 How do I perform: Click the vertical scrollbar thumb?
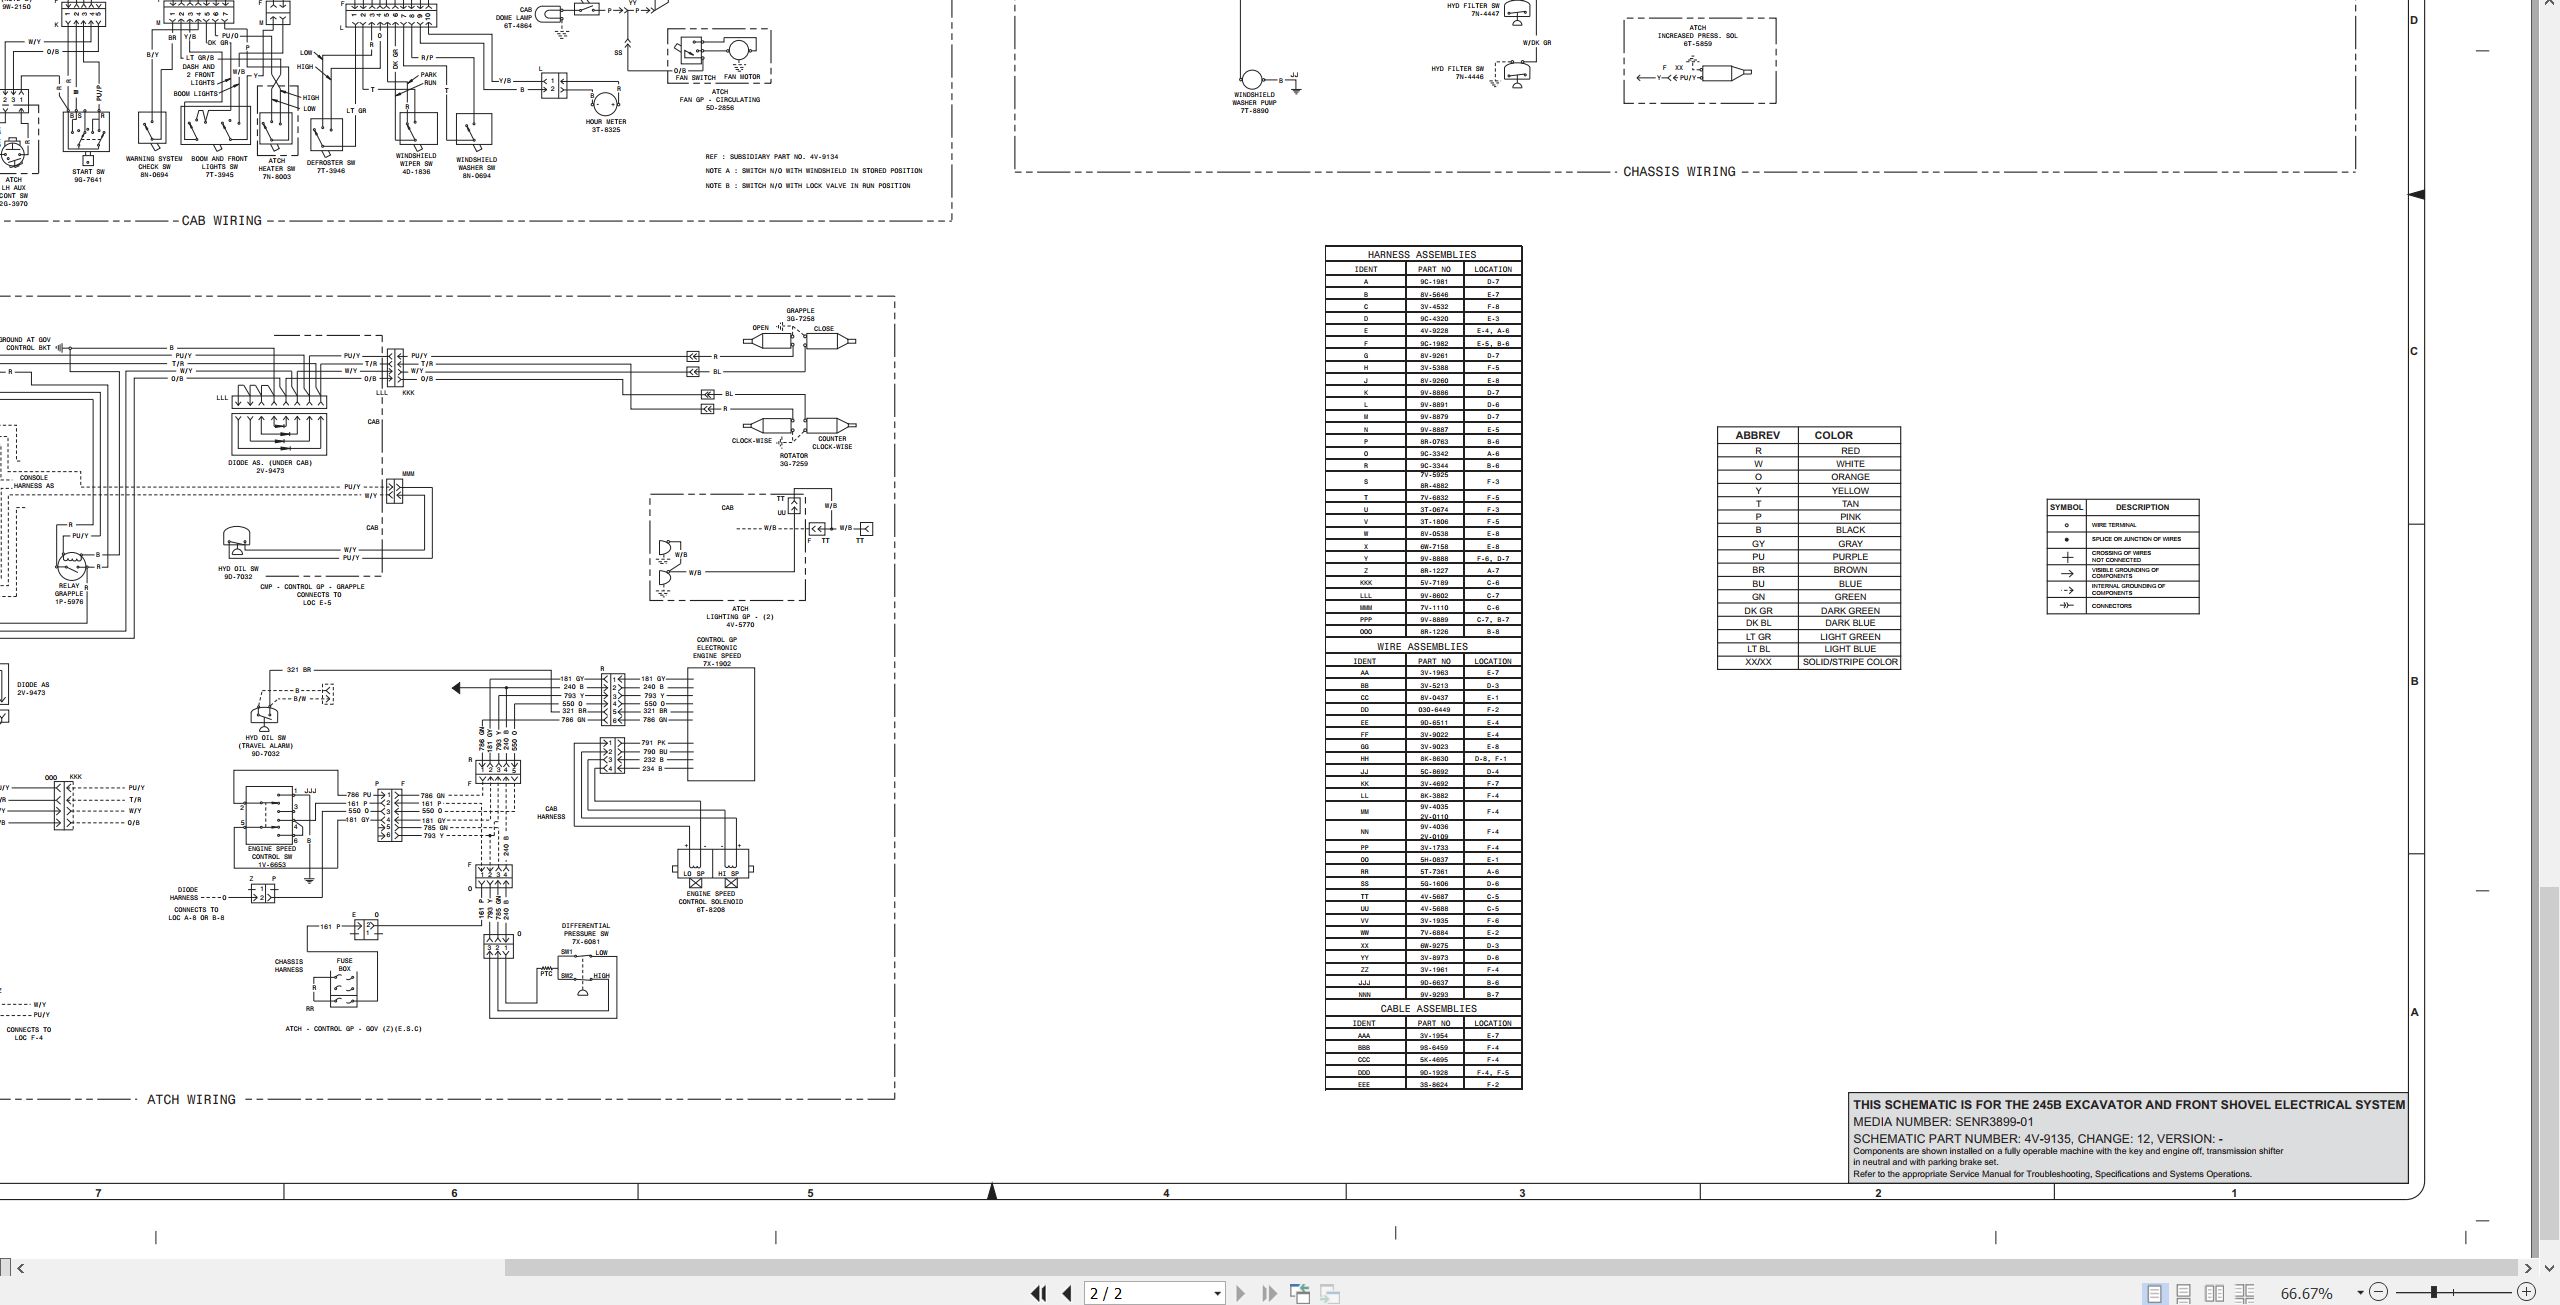click(2550, 1062)
